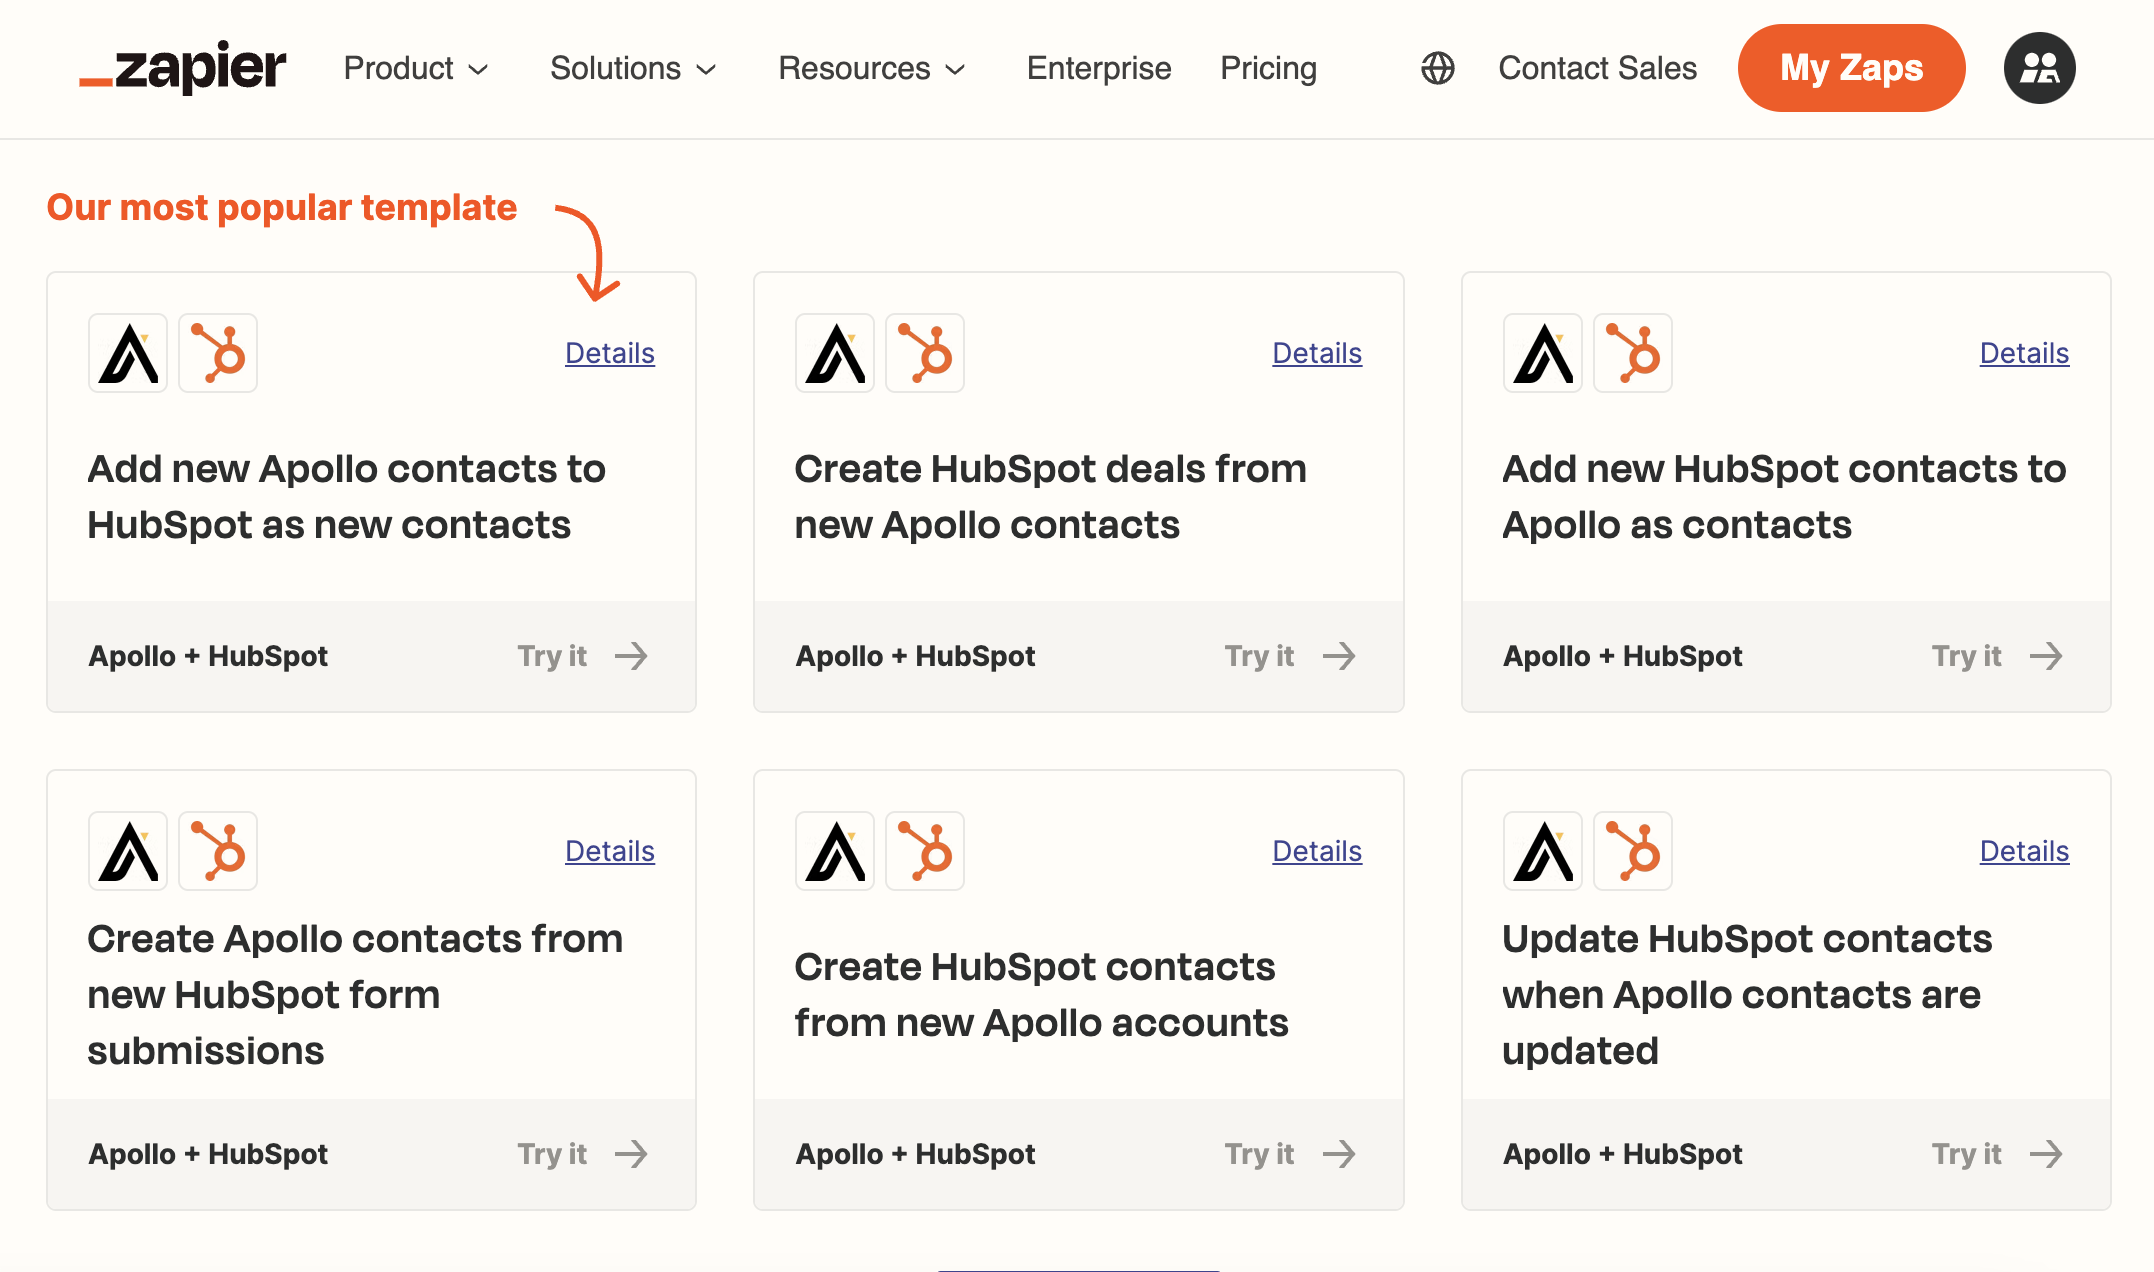
Task: Click HubSpot icon in 'from new Apollo accounts' card
Action: [925, 851]
